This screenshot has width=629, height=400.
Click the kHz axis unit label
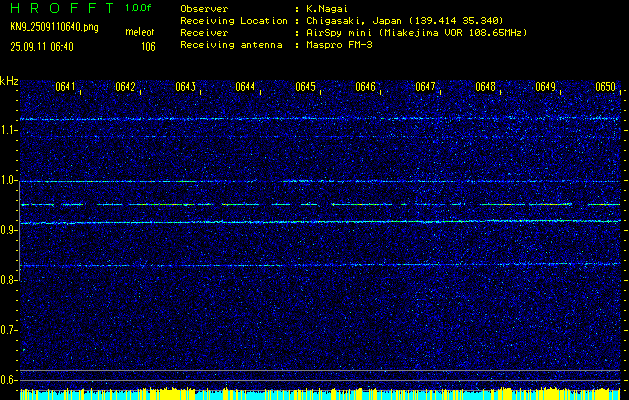point(9,81)
